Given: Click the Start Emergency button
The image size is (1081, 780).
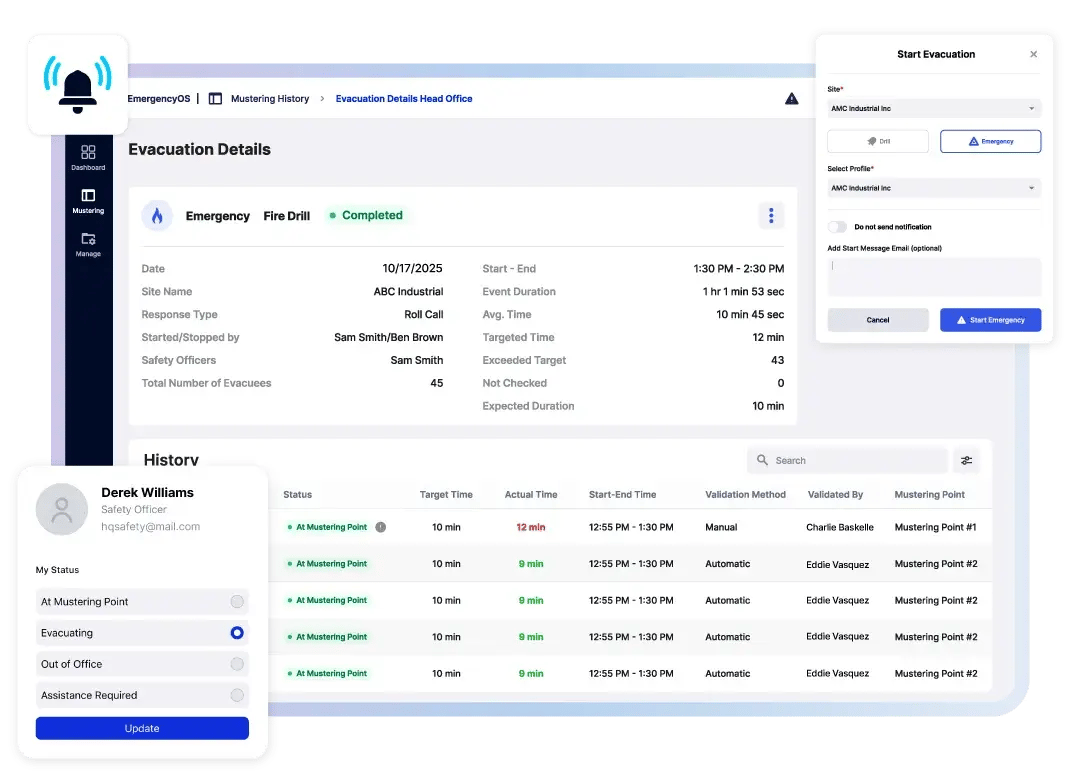Looking at the screenshot, I should (991, 320).
